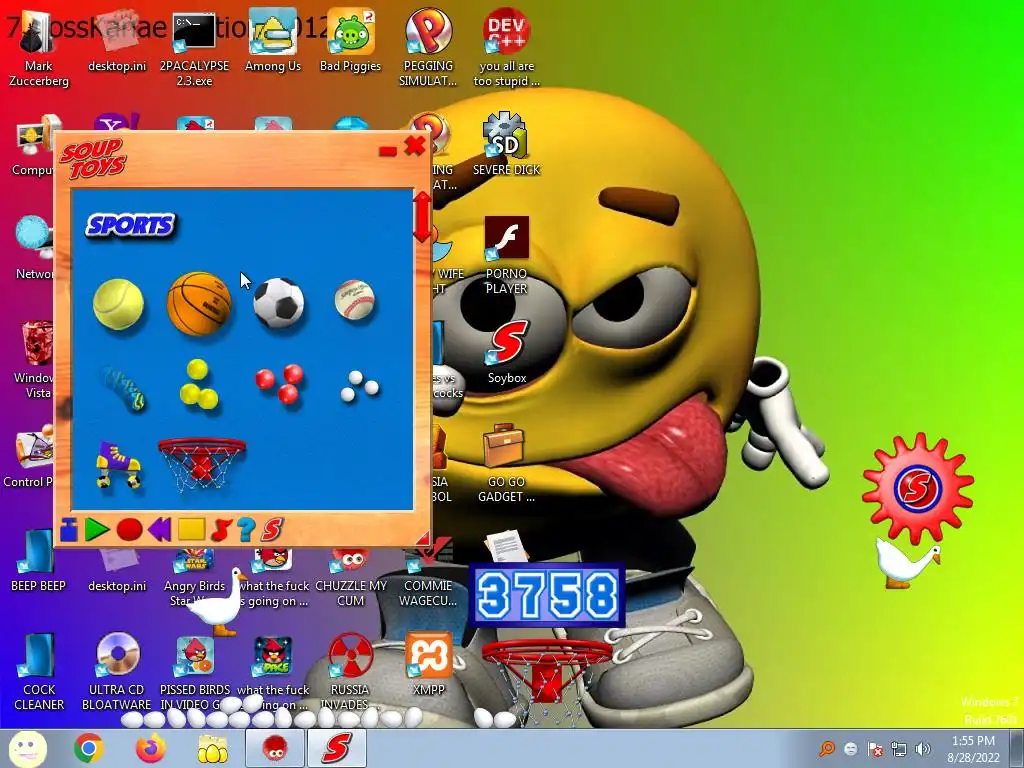Image resolution: width=1024 pixels, height=768 pixels.
Task: Click the purple rewind arrows button
Action: (160, 530)
